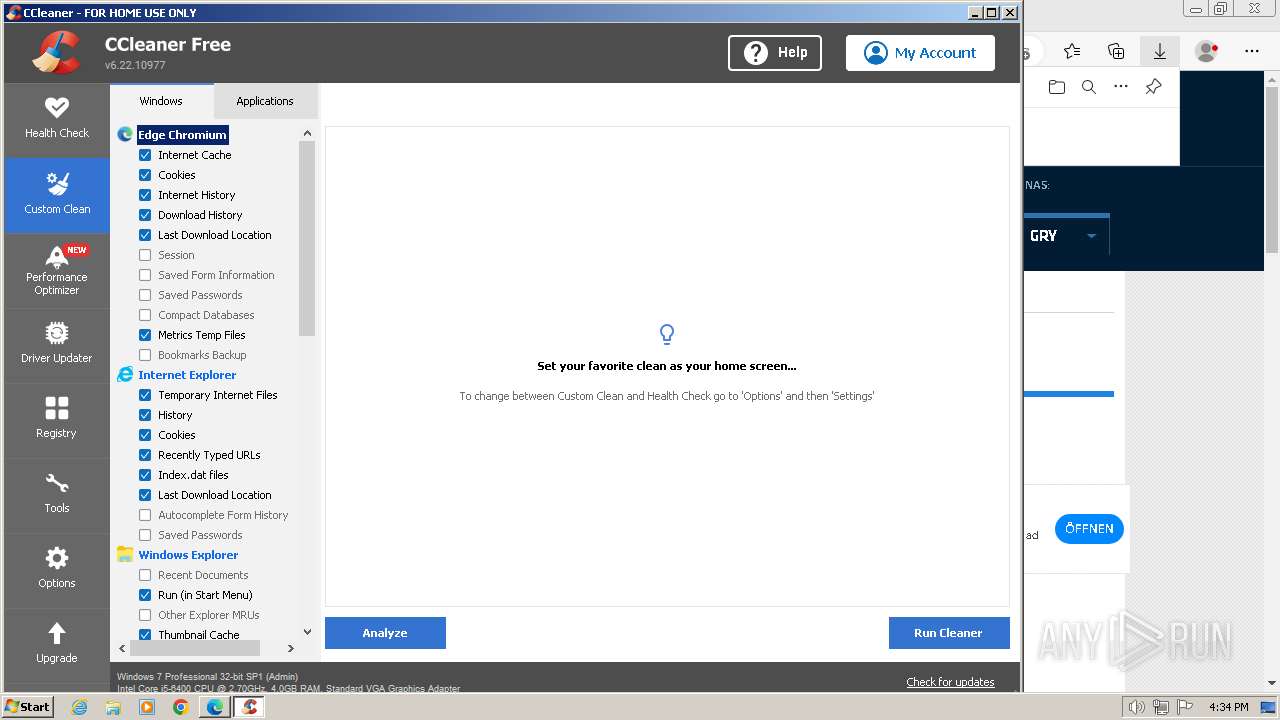Image resolution: width=1280 pixels, height=720 pixels.
Task: Open Performance Optimizer section
Action: [57, 270]
